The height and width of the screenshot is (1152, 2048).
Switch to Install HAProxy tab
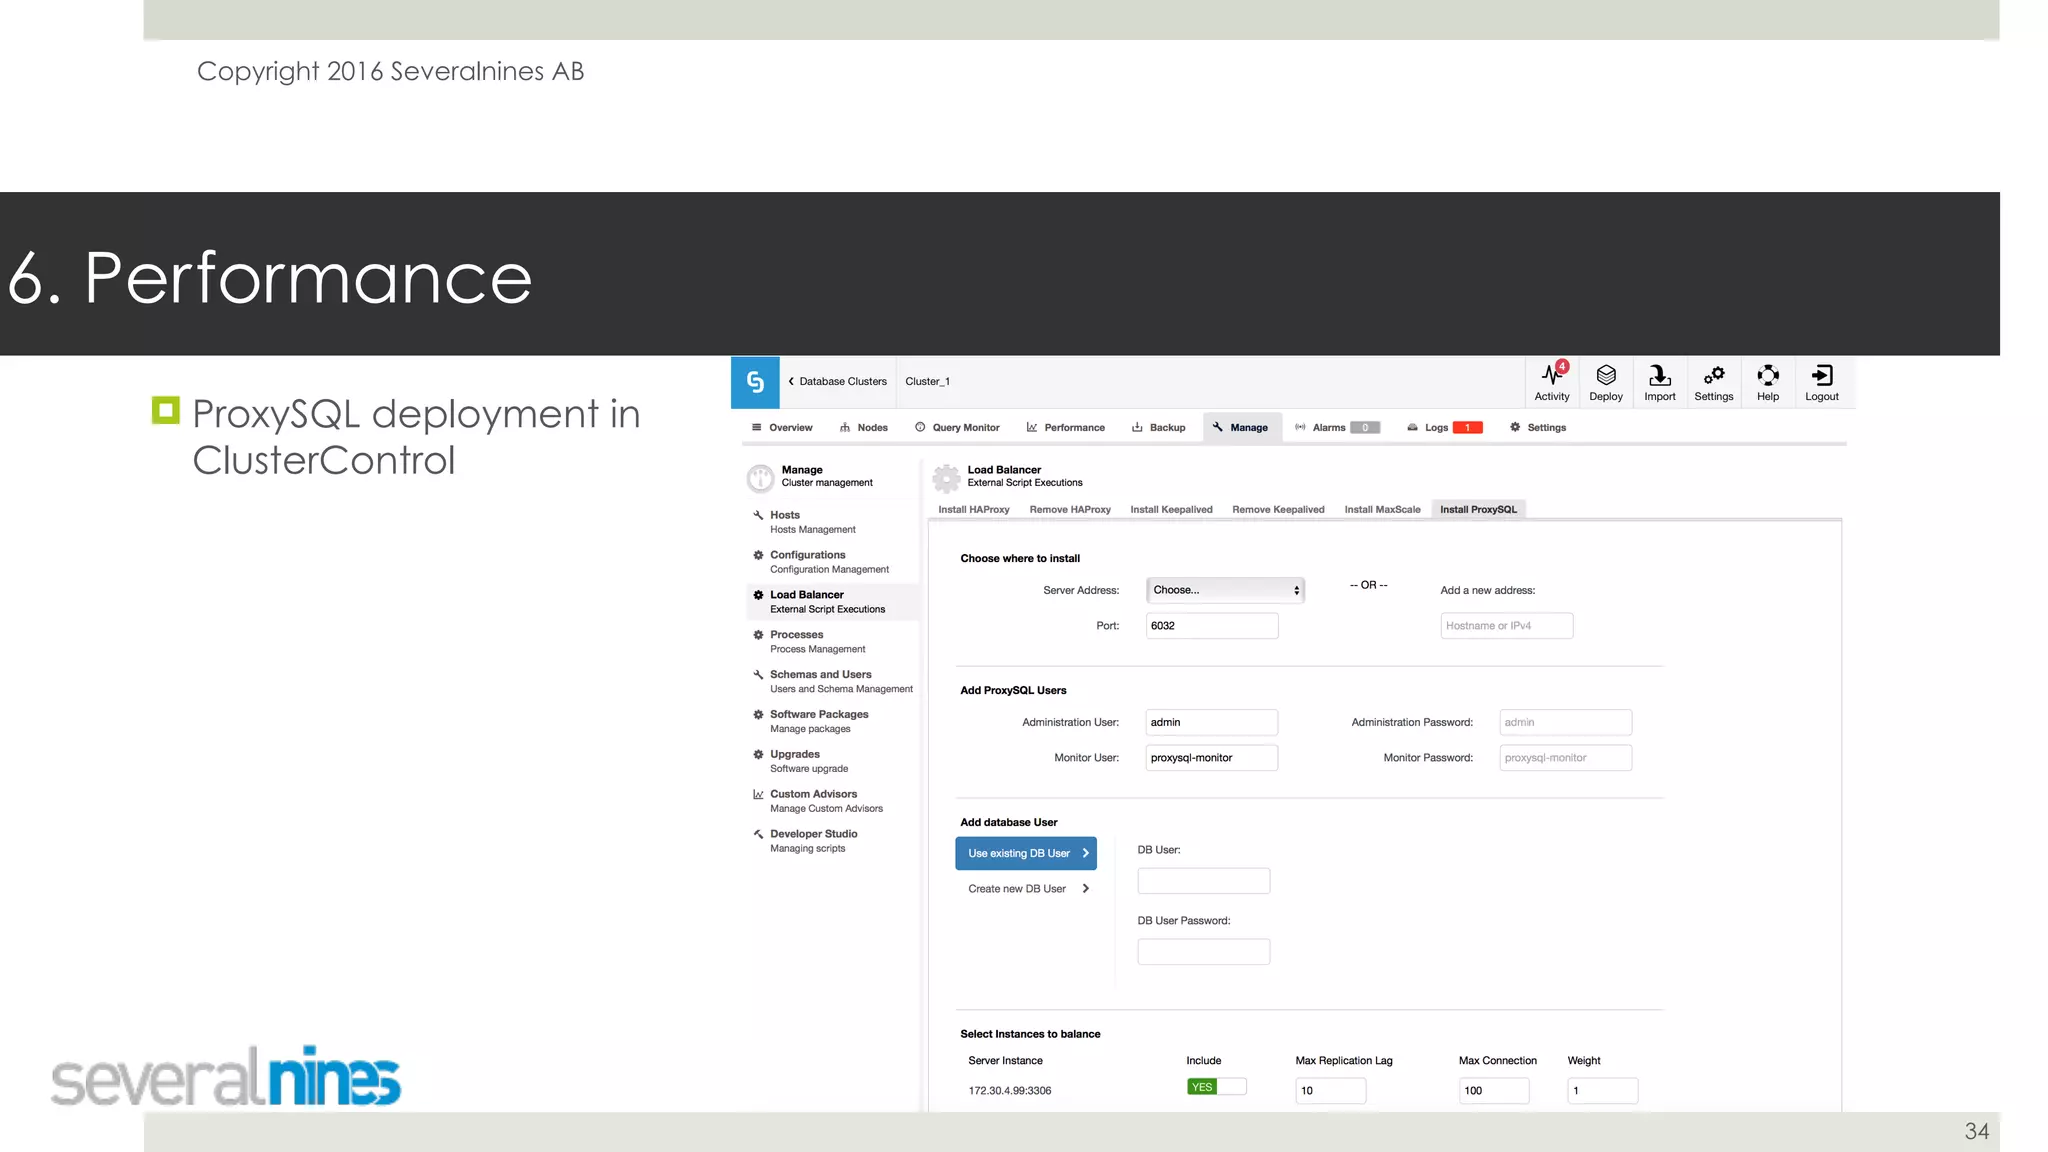click(973, 510)
